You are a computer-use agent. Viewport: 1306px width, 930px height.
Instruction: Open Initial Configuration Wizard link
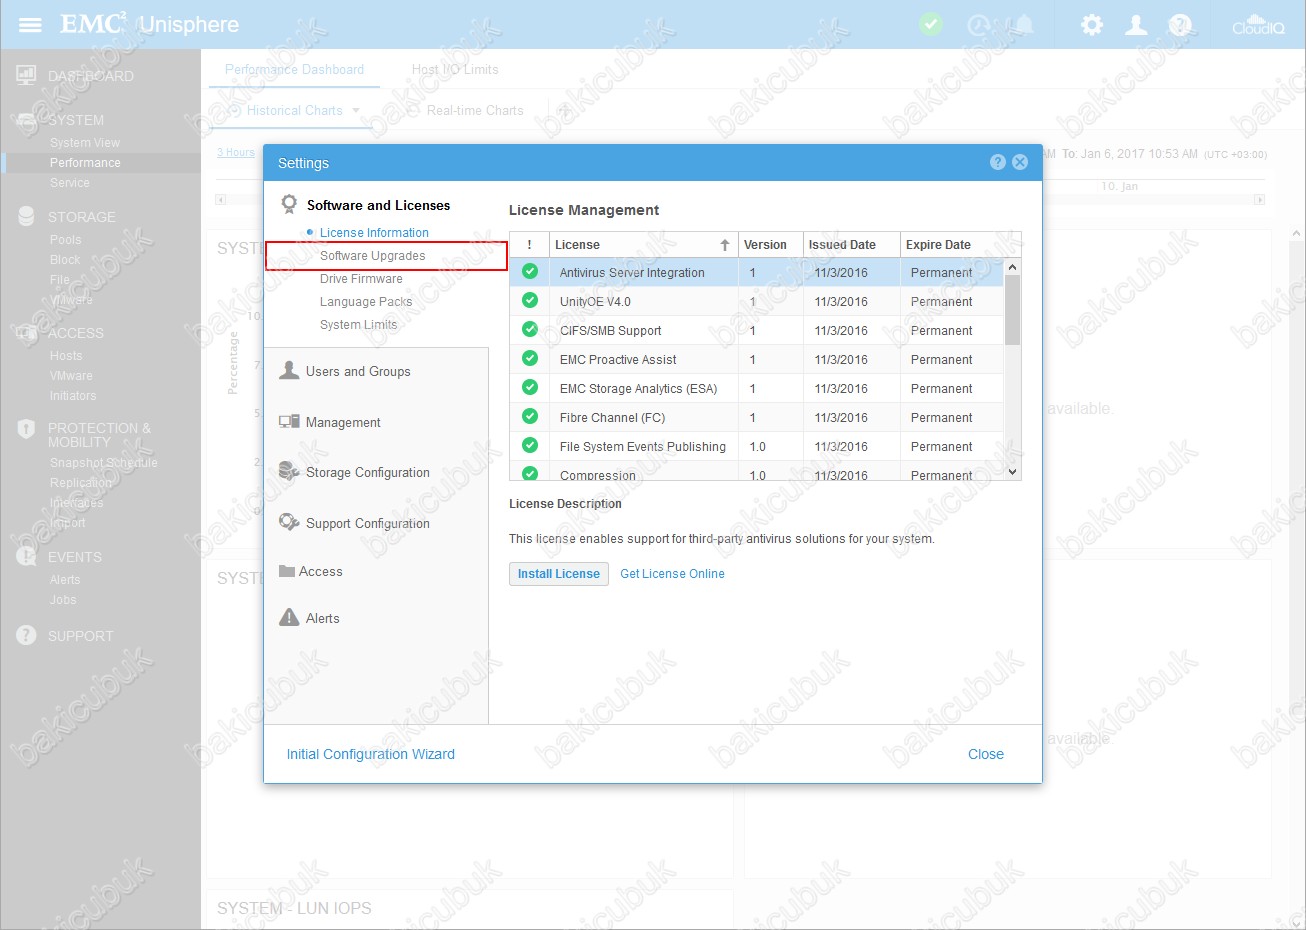tap(370, 754)
